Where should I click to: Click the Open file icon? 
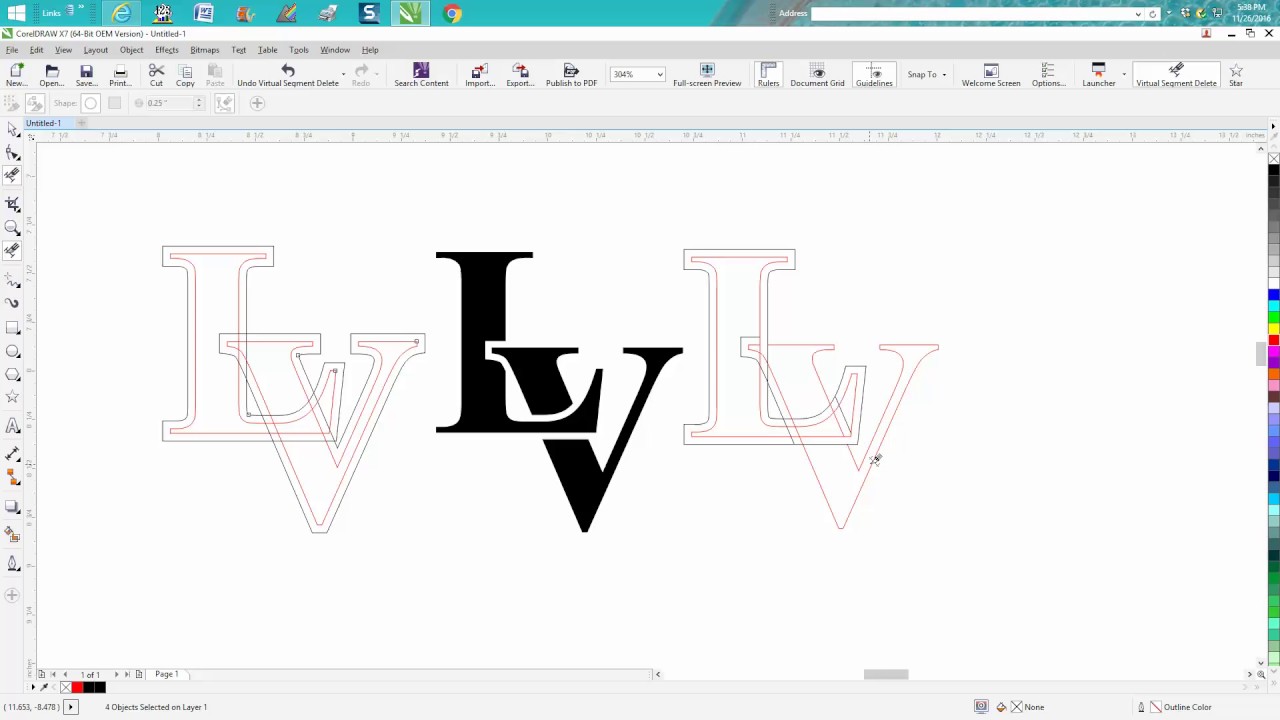pyautogui.click(x=52, y=75)
